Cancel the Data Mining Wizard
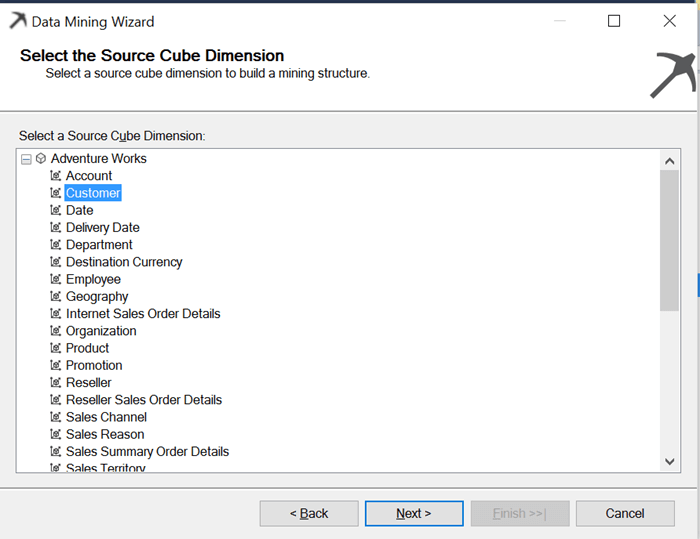 click(x=625, y=514)
